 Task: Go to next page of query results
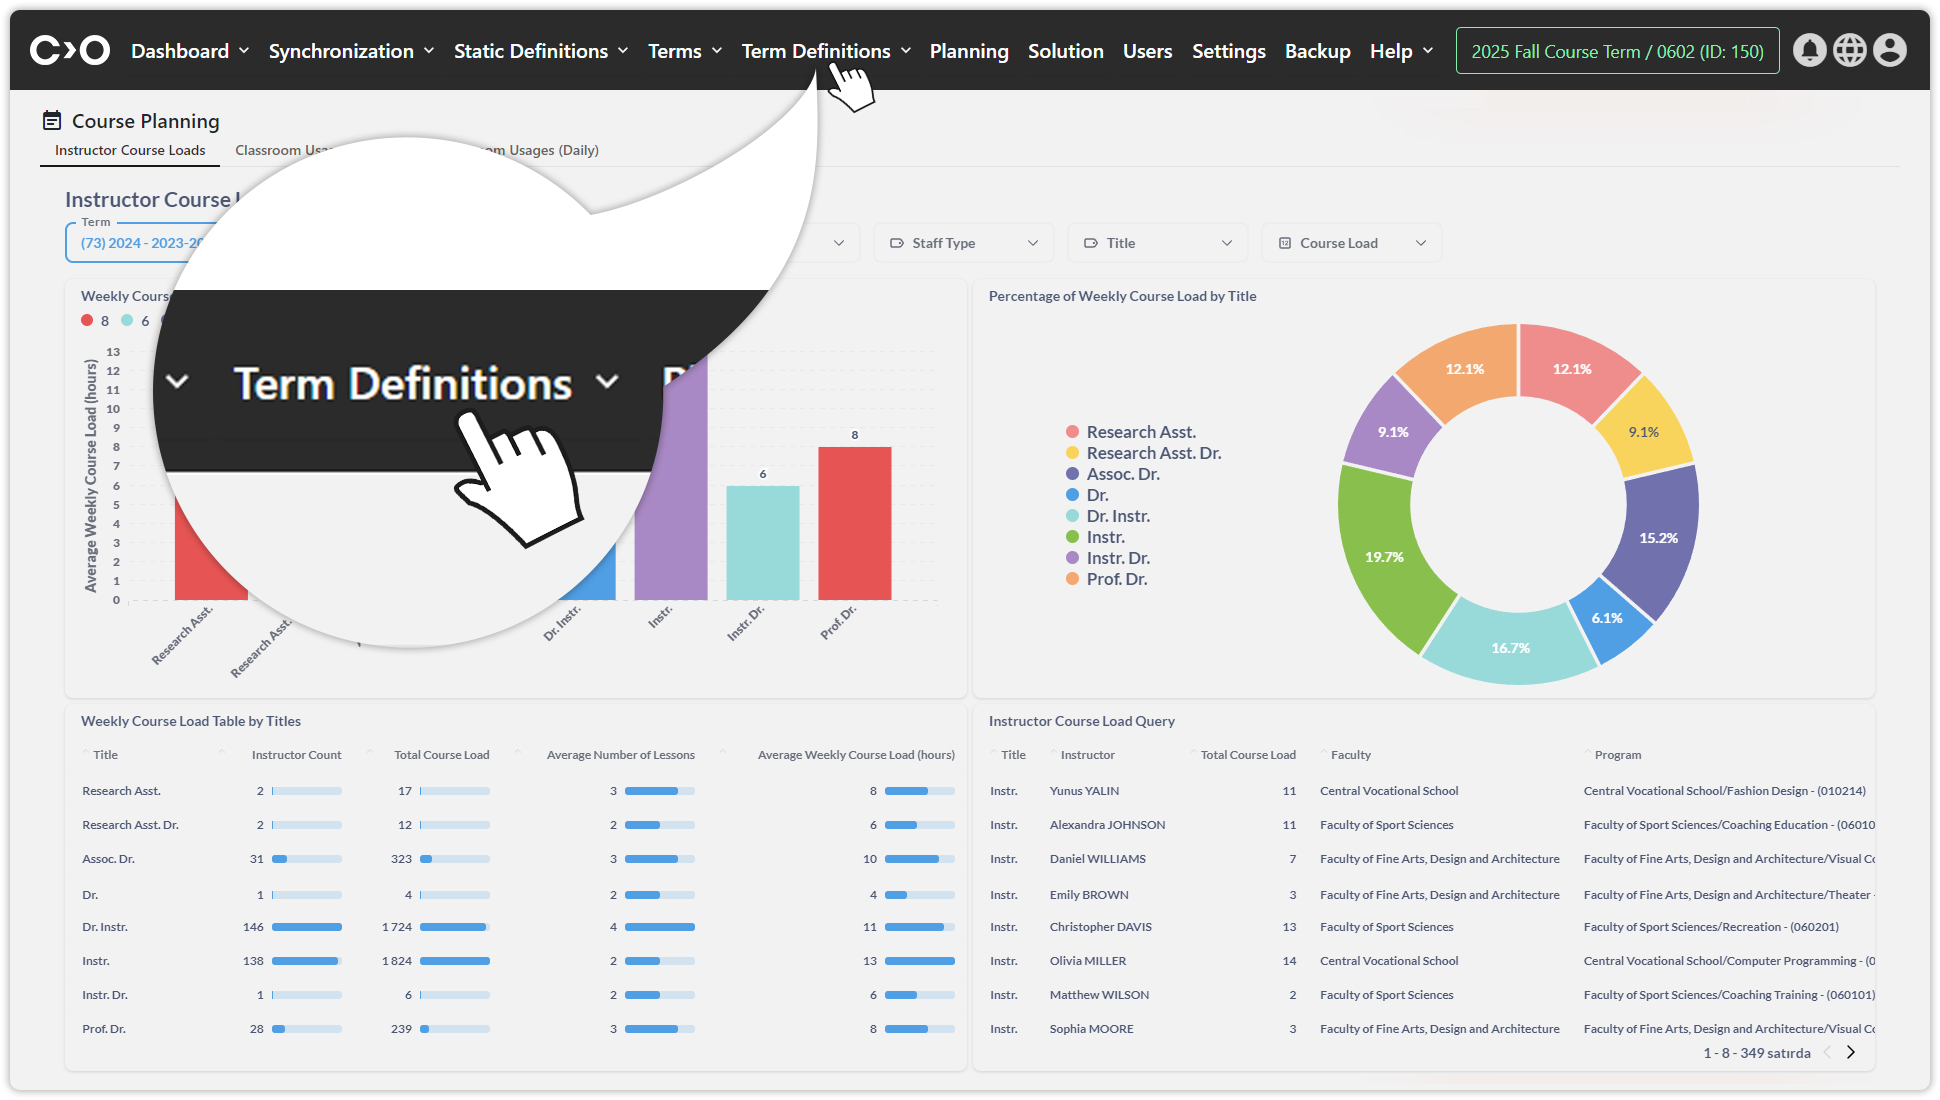pyautogui.click(x=1851, y=1052)
